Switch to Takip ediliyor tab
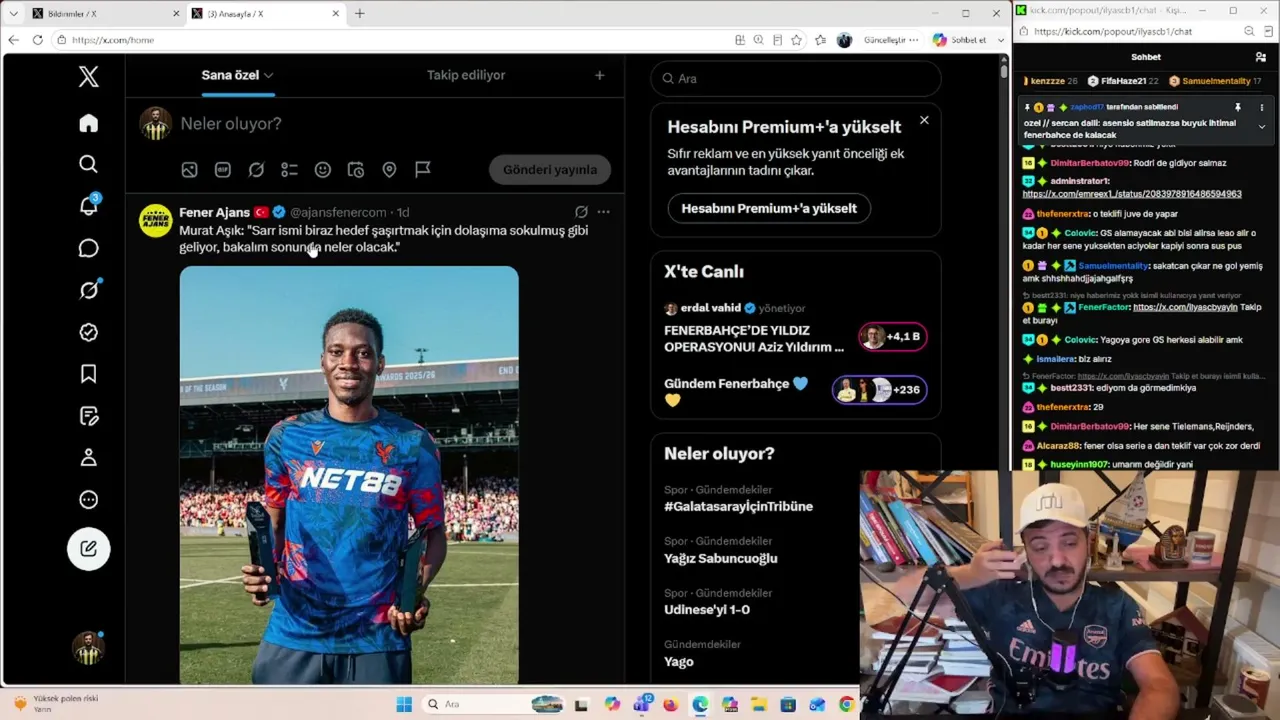Image resolution: width=1280 pixels, height=720 pixels. [x=466, y=75]
